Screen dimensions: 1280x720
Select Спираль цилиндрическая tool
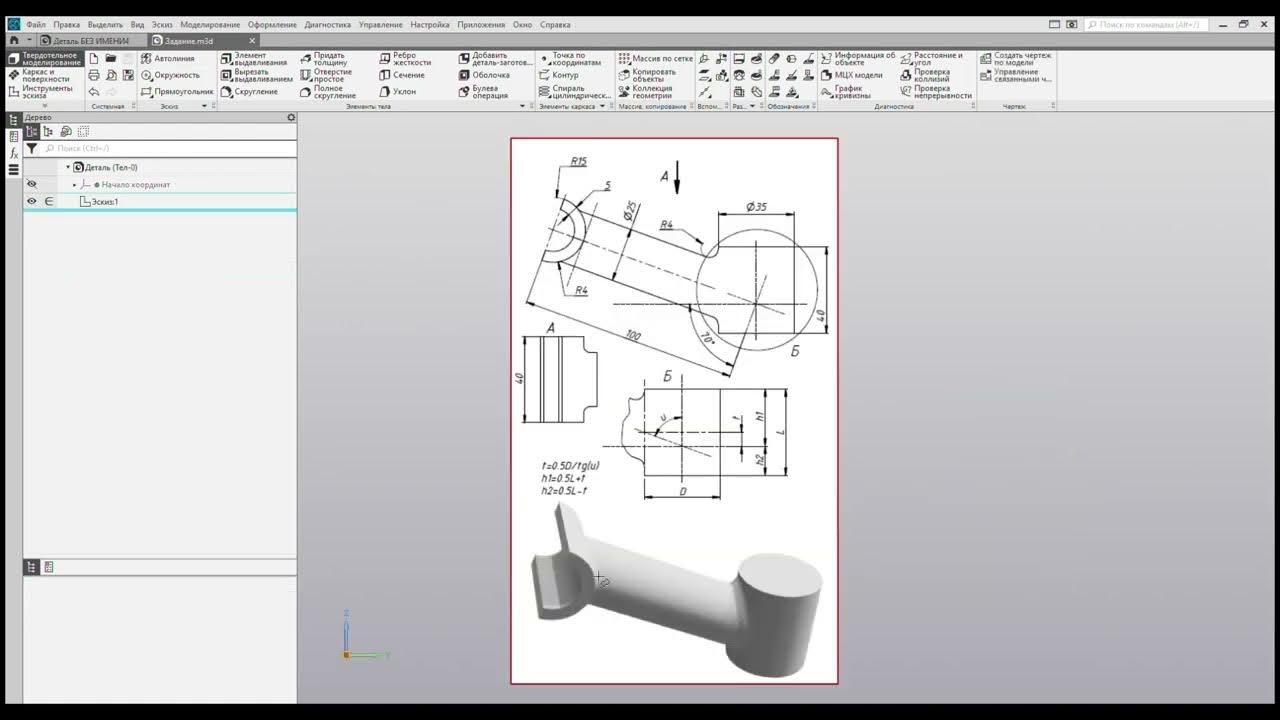click(x=574, y=91)
